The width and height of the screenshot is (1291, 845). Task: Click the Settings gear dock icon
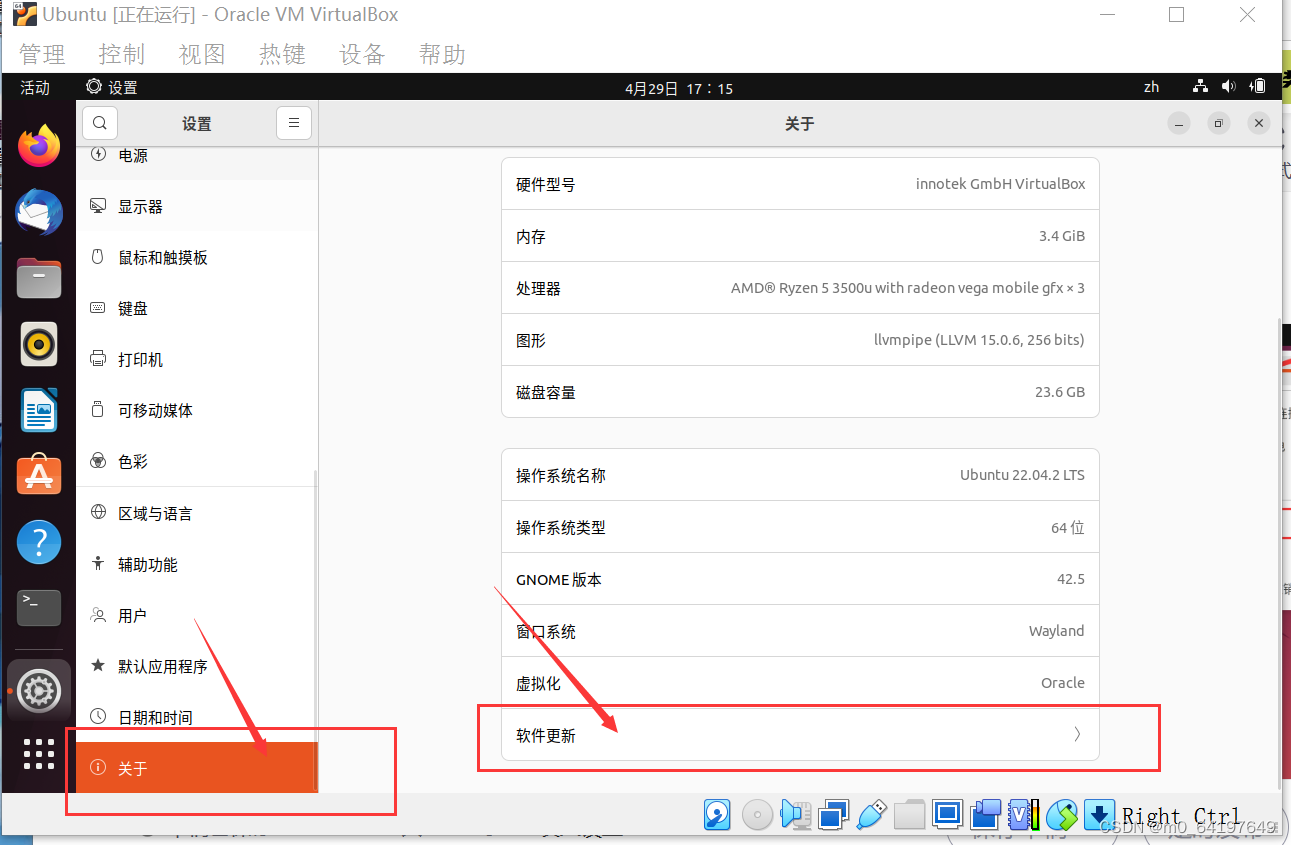[39, 691]
